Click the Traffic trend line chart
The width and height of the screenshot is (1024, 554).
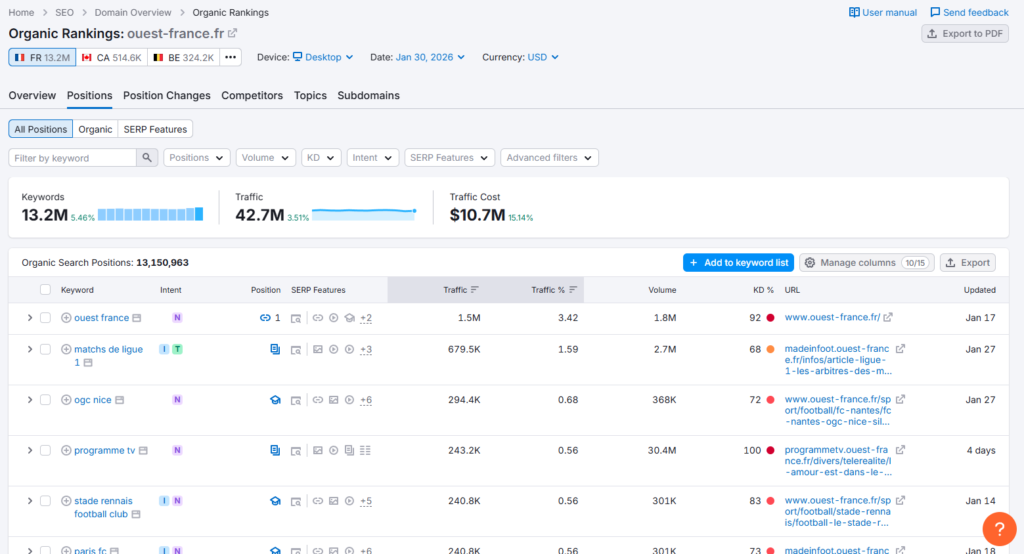[x=364, y=214]
